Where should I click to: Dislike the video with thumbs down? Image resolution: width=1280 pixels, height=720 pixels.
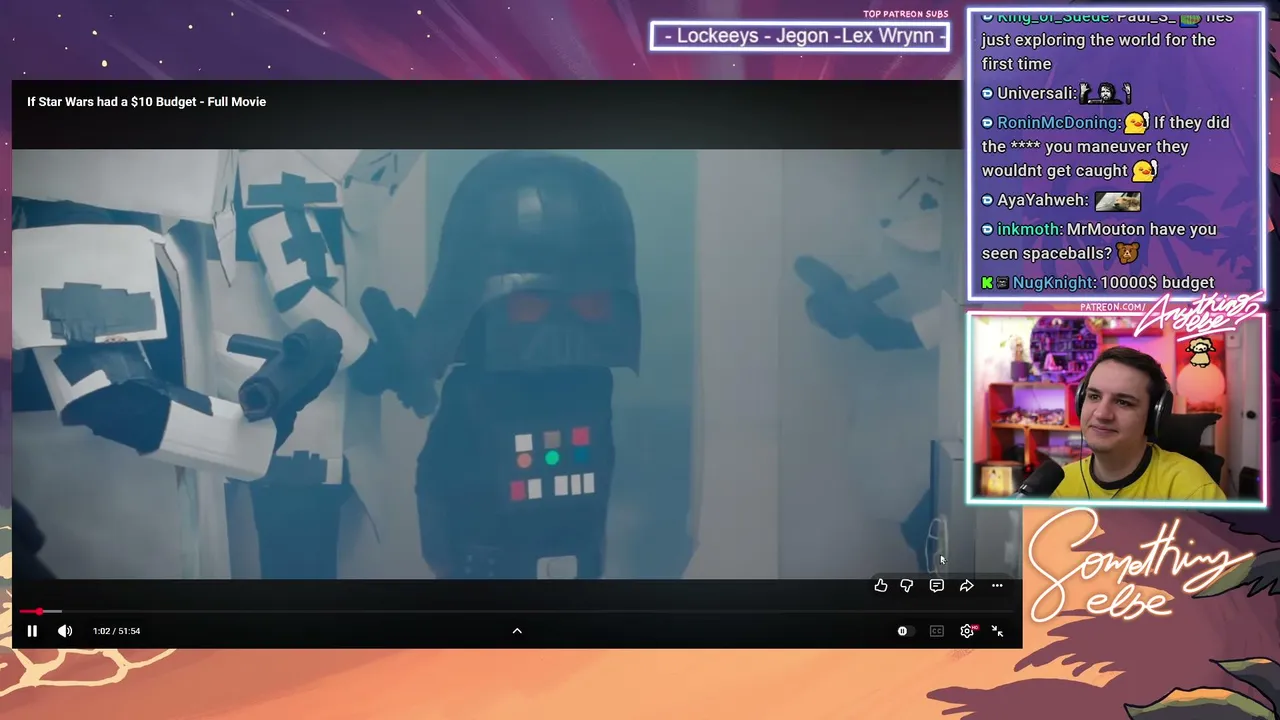[x=907, y=586]
